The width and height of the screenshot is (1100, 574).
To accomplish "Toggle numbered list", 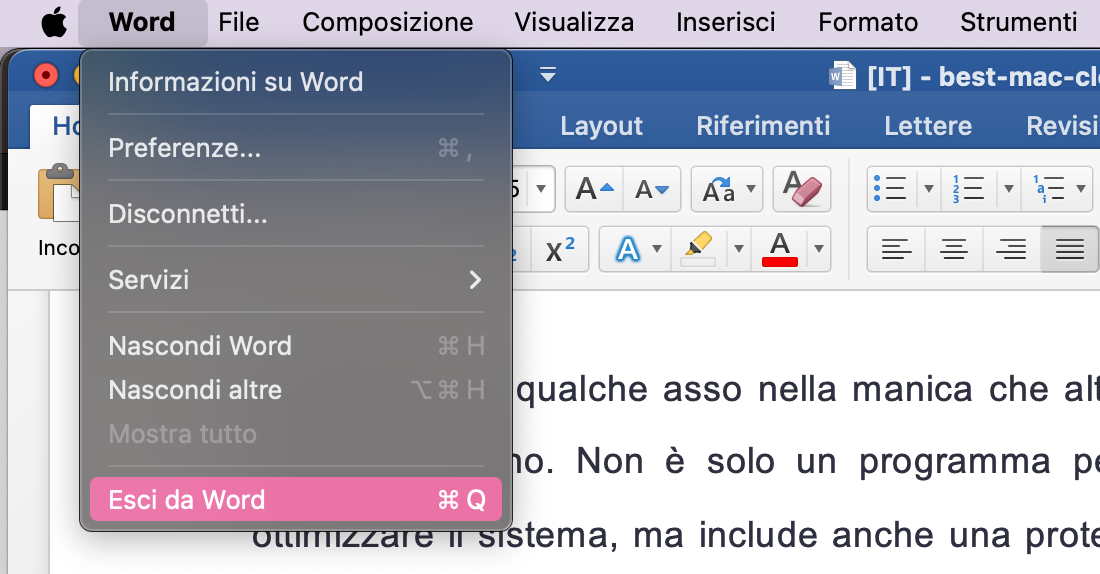I will pyautogui.click(x=968, y=189).
